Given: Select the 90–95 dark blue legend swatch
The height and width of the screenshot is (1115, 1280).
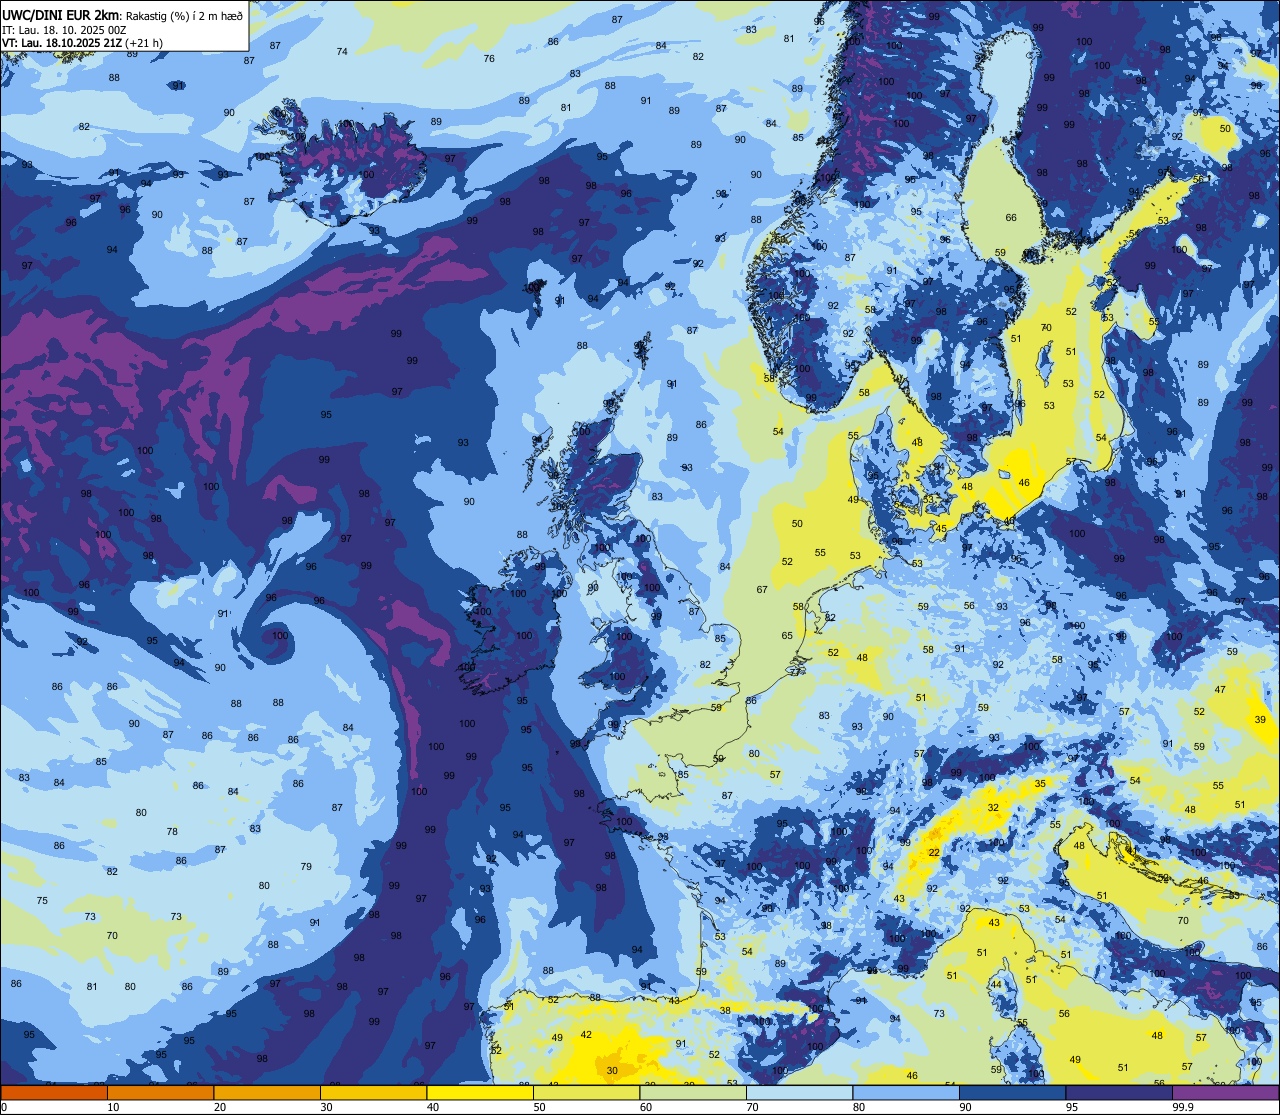Looking at the screenshot, I should click(x=1012, y=1092).
